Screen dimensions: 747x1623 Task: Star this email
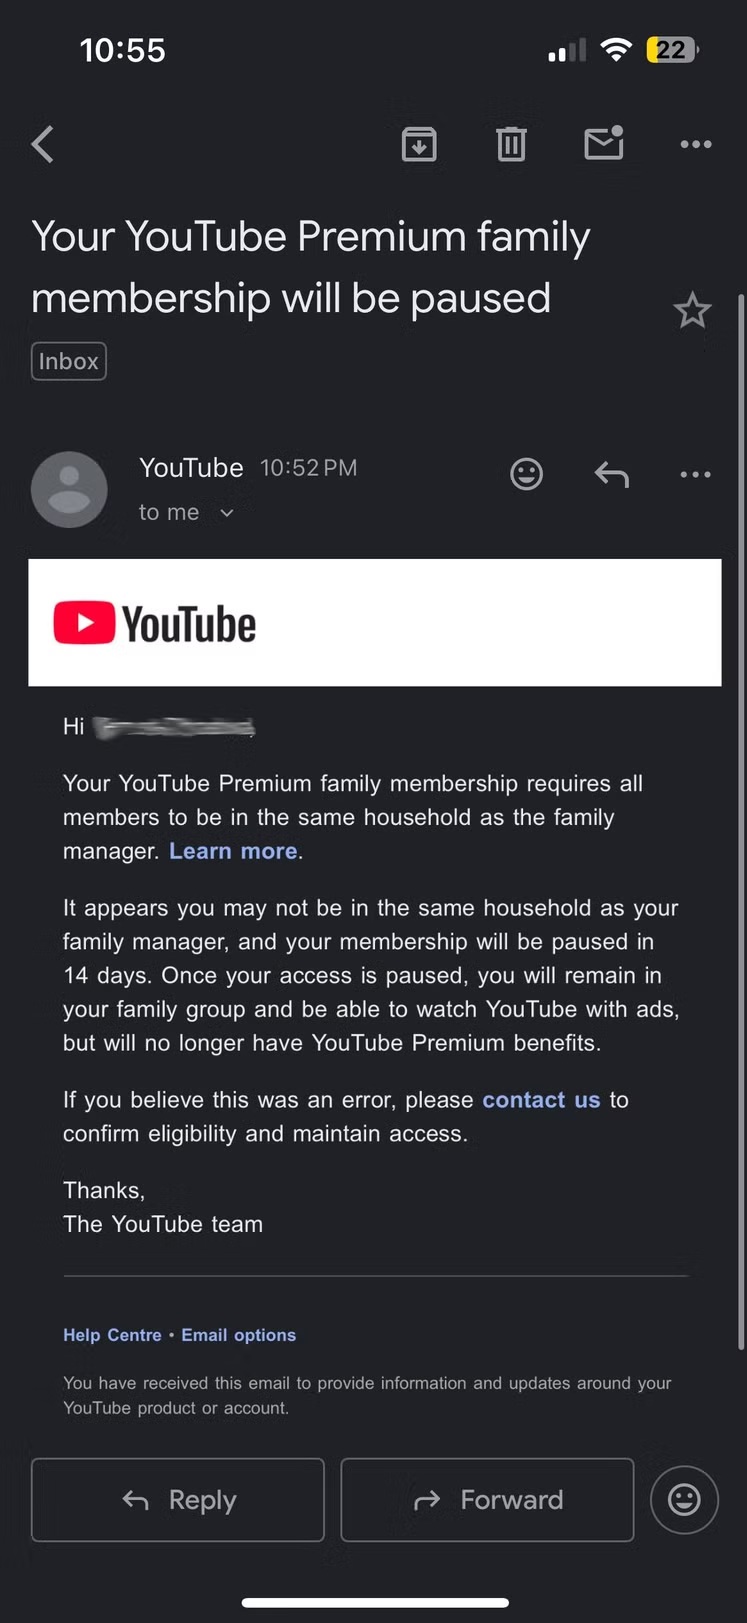point(692,310)
